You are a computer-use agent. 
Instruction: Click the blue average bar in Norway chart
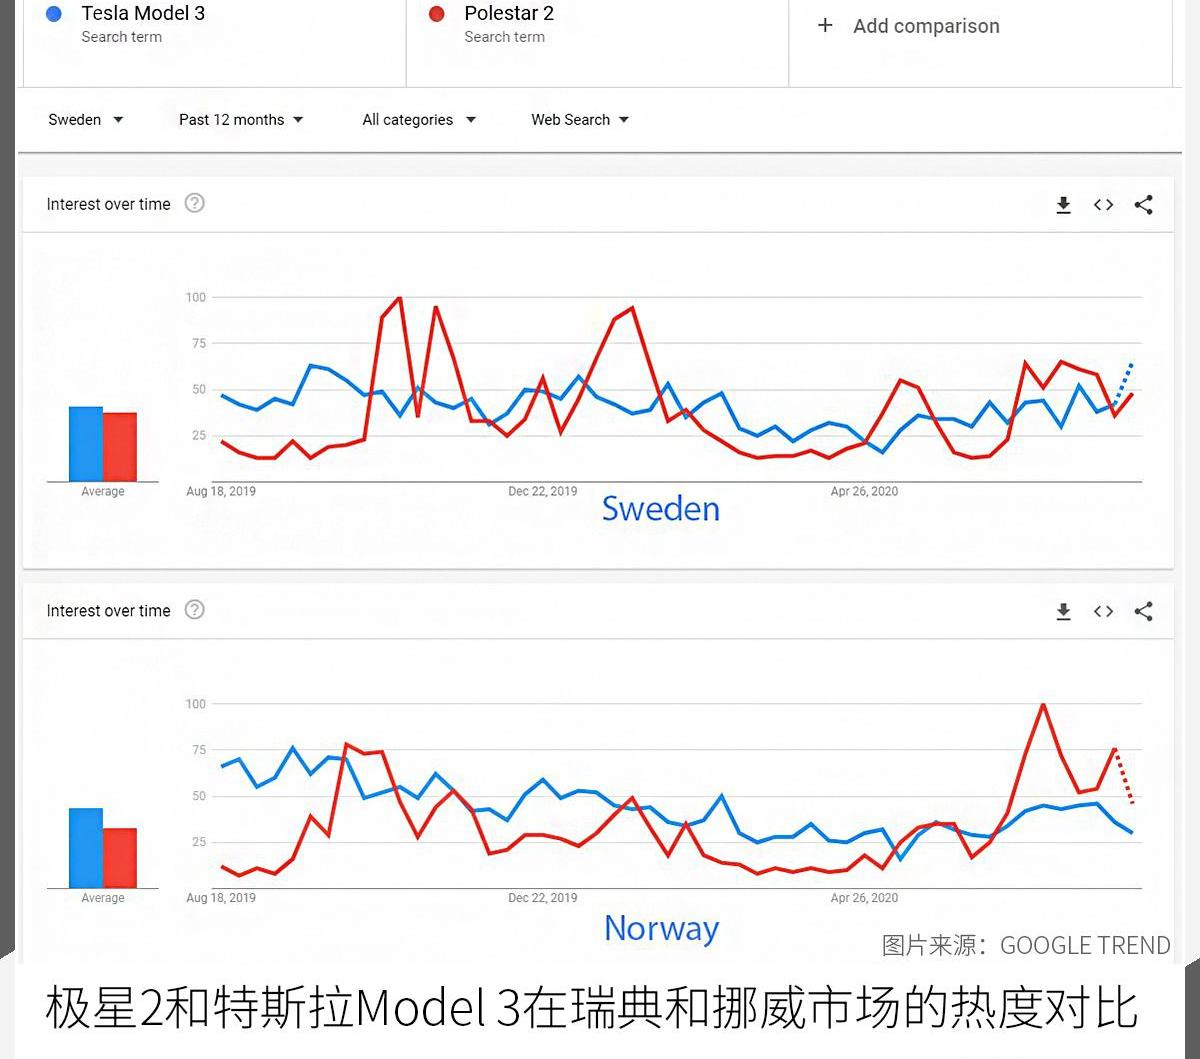click(86, 848)
